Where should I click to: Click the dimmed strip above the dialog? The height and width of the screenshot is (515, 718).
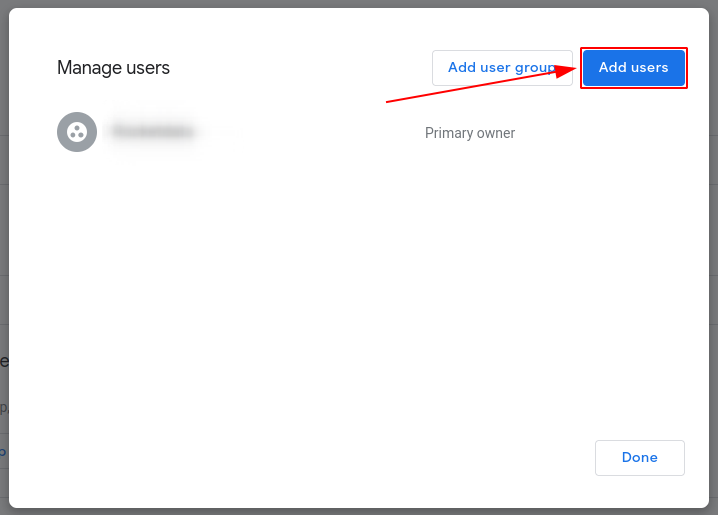(x=360, y=3)
